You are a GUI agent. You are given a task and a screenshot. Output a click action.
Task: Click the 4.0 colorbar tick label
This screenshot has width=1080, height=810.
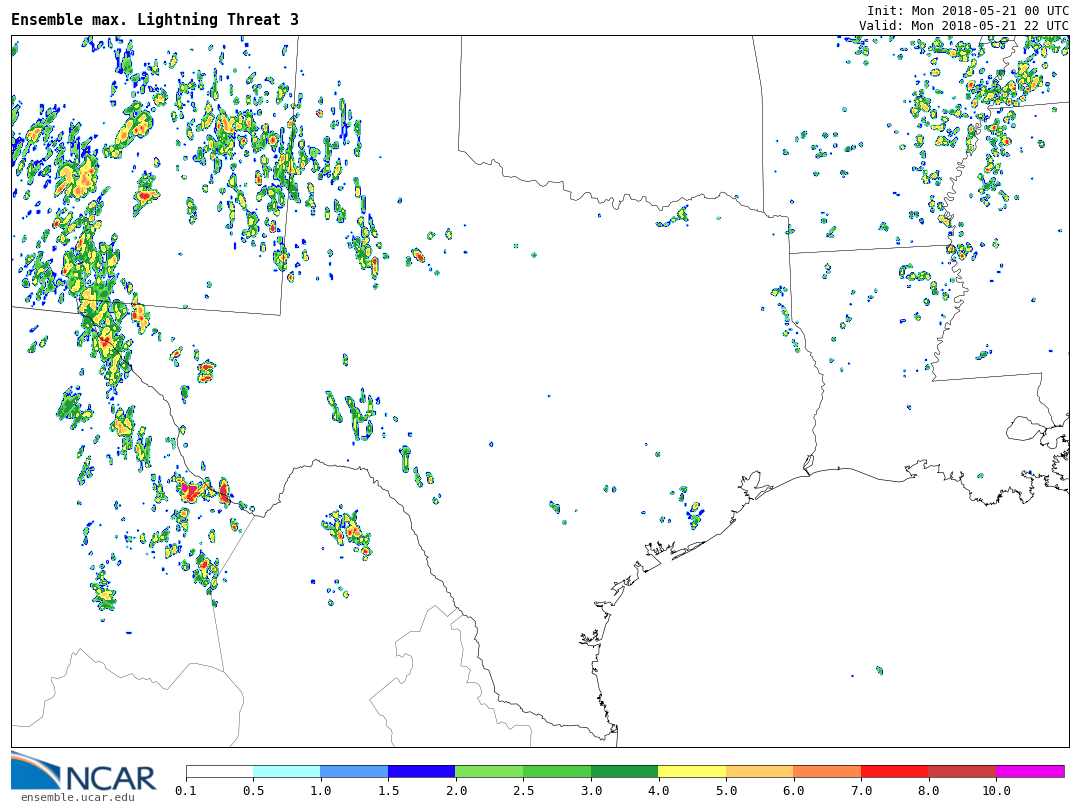(658, 791)
